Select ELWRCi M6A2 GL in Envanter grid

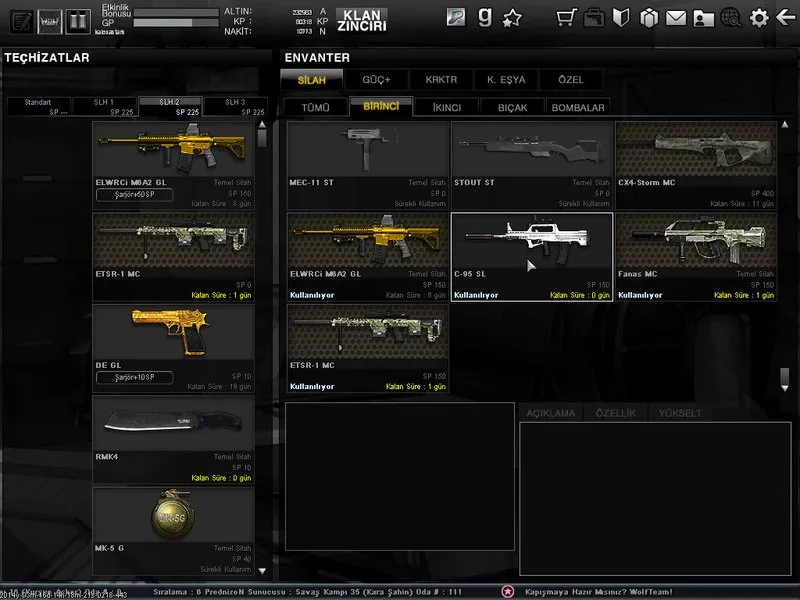tap(368, 257)
